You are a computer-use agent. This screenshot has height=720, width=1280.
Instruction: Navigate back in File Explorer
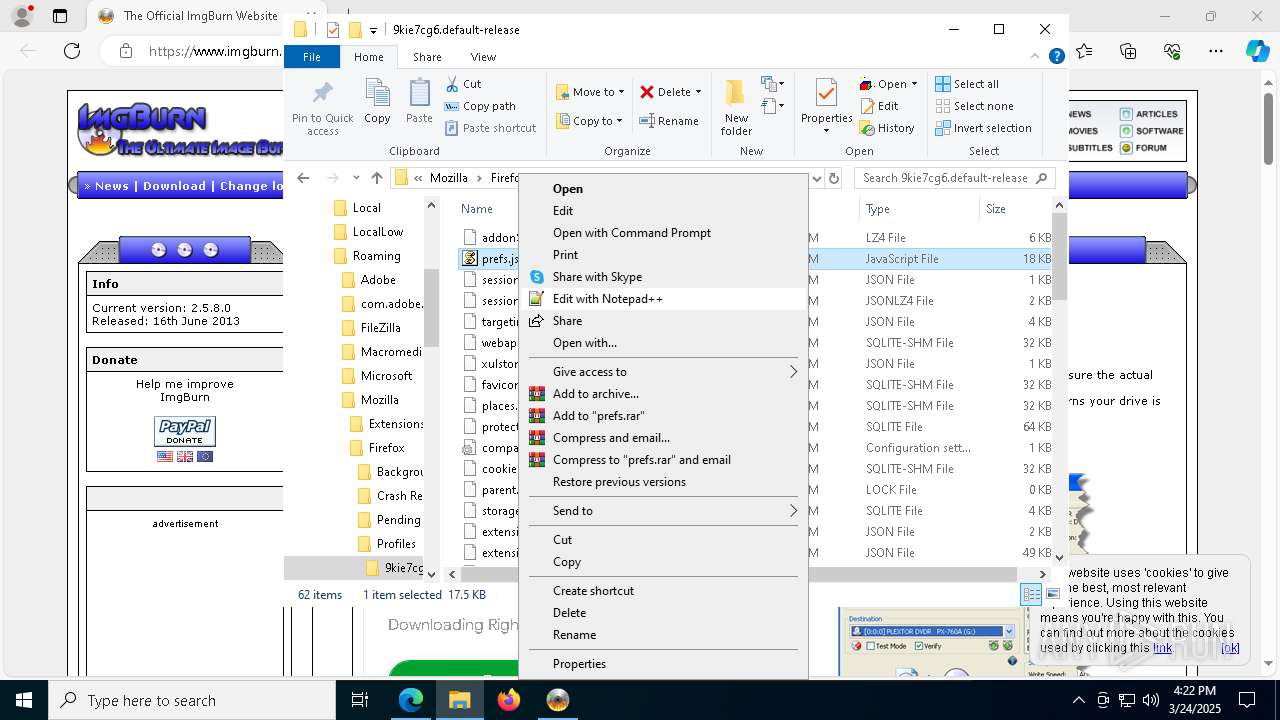pyautogui.click(x=303, y=178)
